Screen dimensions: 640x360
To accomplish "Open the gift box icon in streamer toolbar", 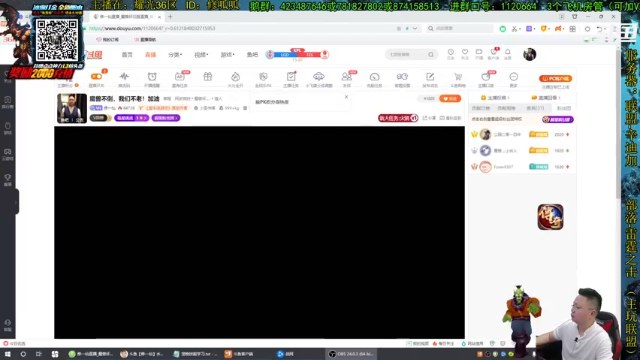I will pos(208,76).
